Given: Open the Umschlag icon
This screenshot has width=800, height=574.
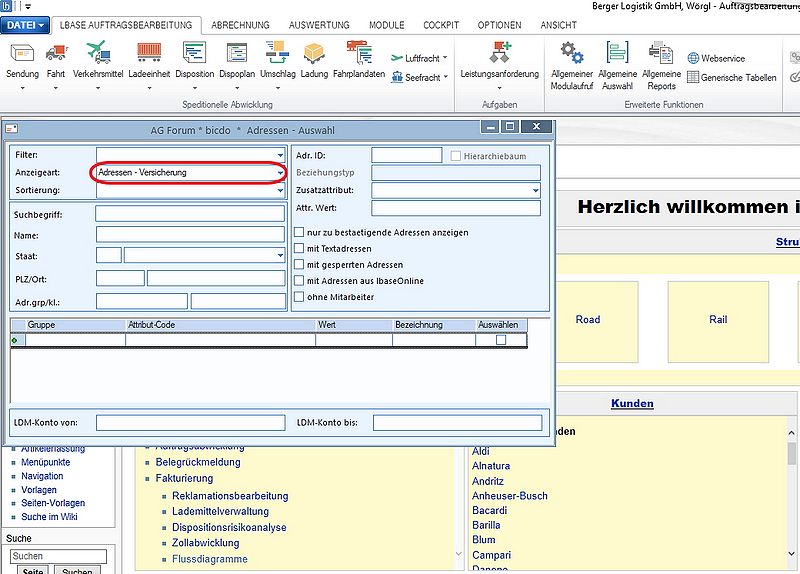Looking at the screenshot, I should [278, 53].
